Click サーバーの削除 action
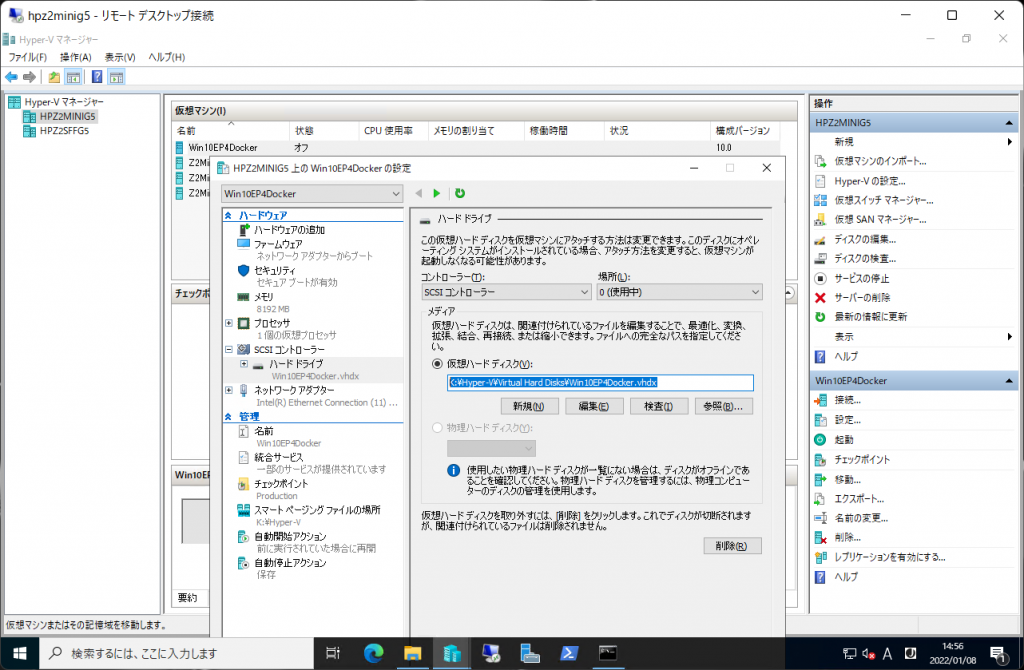Image resolution: width=1024 pixels, height=670 pixels. click(861, 298)
